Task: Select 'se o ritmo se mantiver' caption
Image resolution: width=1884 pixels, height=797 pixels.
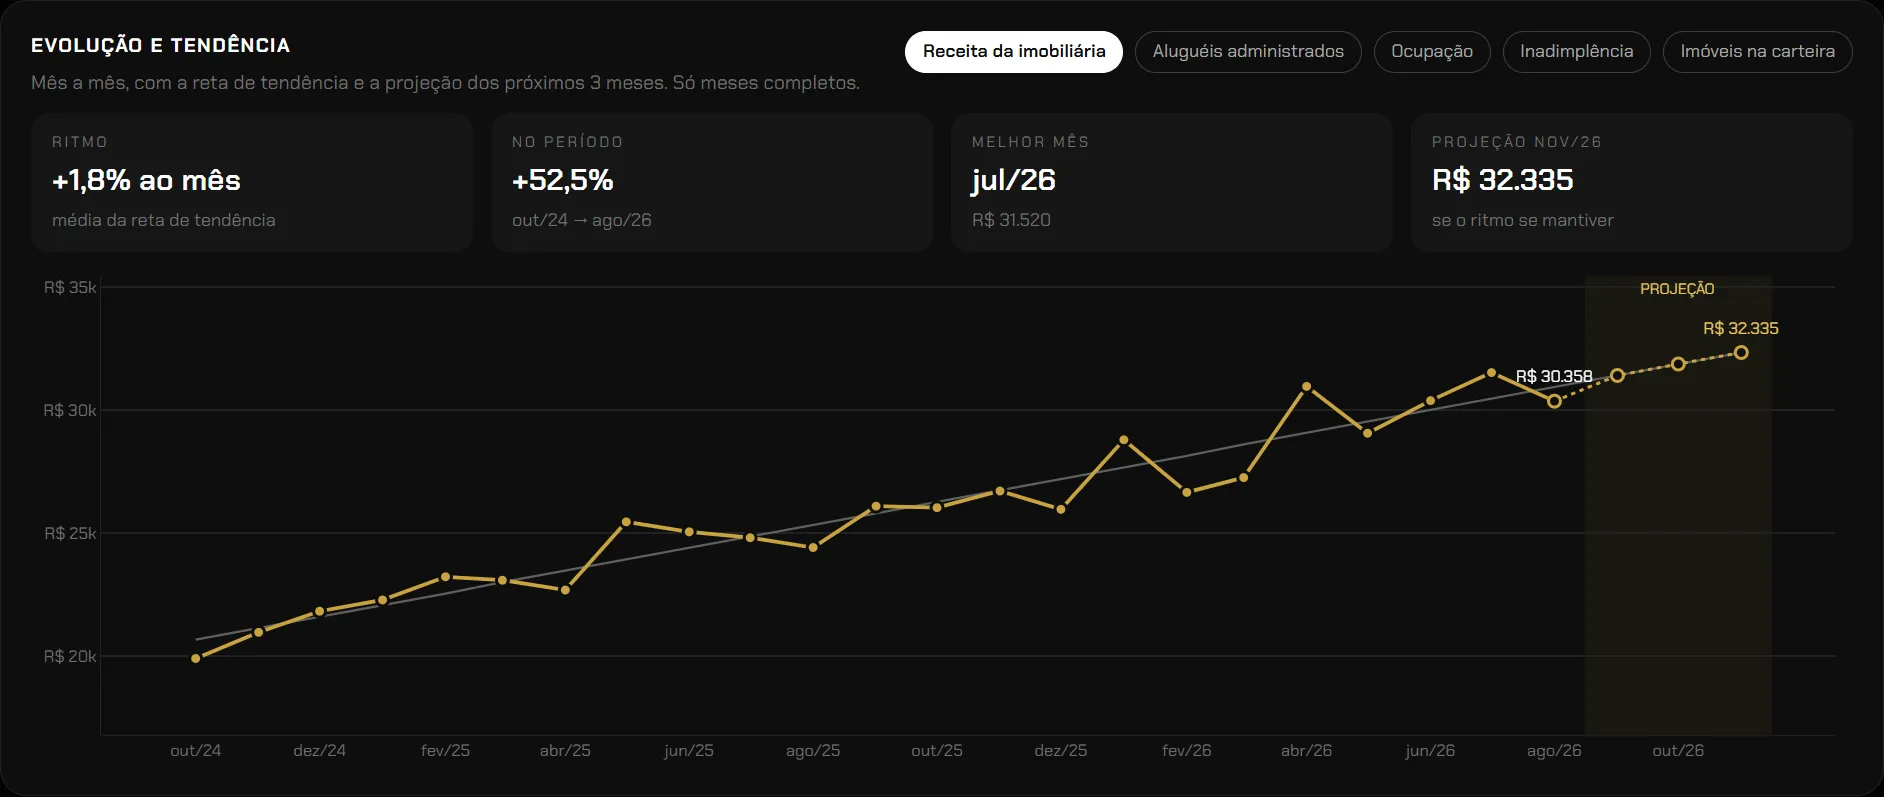Action: (1523, 220)
